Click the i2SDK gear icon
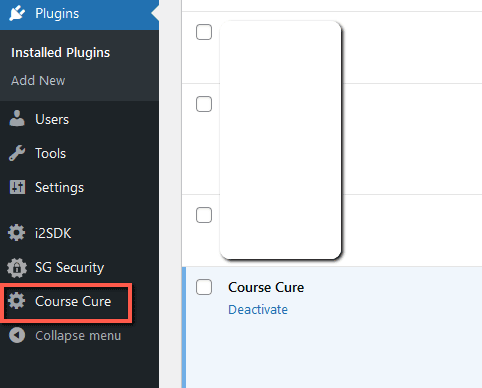Viewport: 482px width, 388px height. [x=16, y=233]
